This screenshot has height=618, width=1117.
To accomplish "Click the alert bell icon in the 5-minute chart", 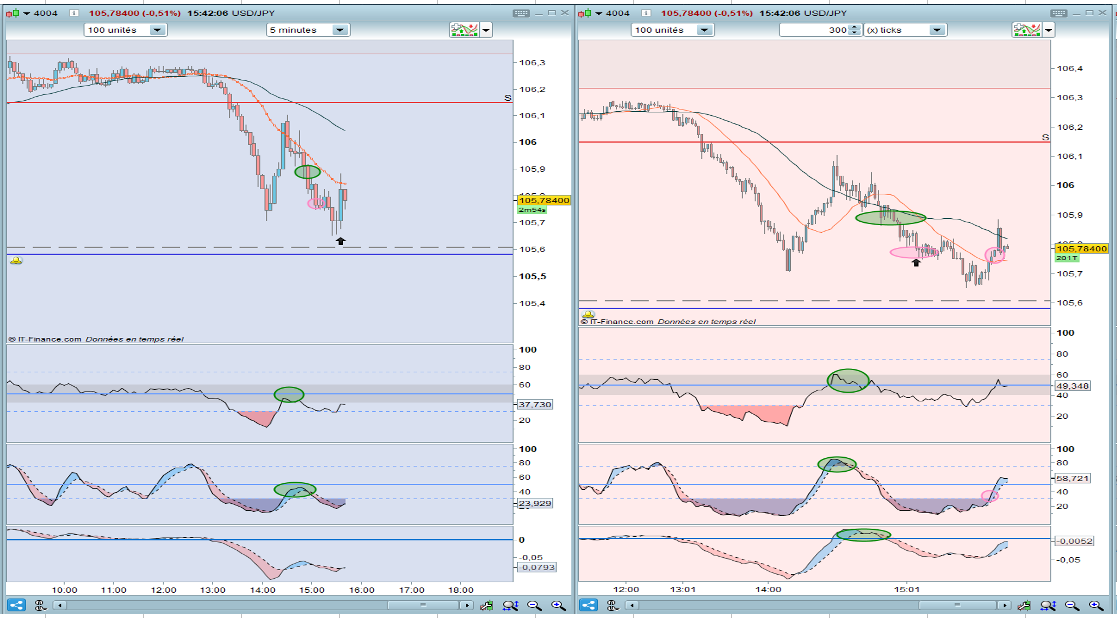I will click(16, 261).
